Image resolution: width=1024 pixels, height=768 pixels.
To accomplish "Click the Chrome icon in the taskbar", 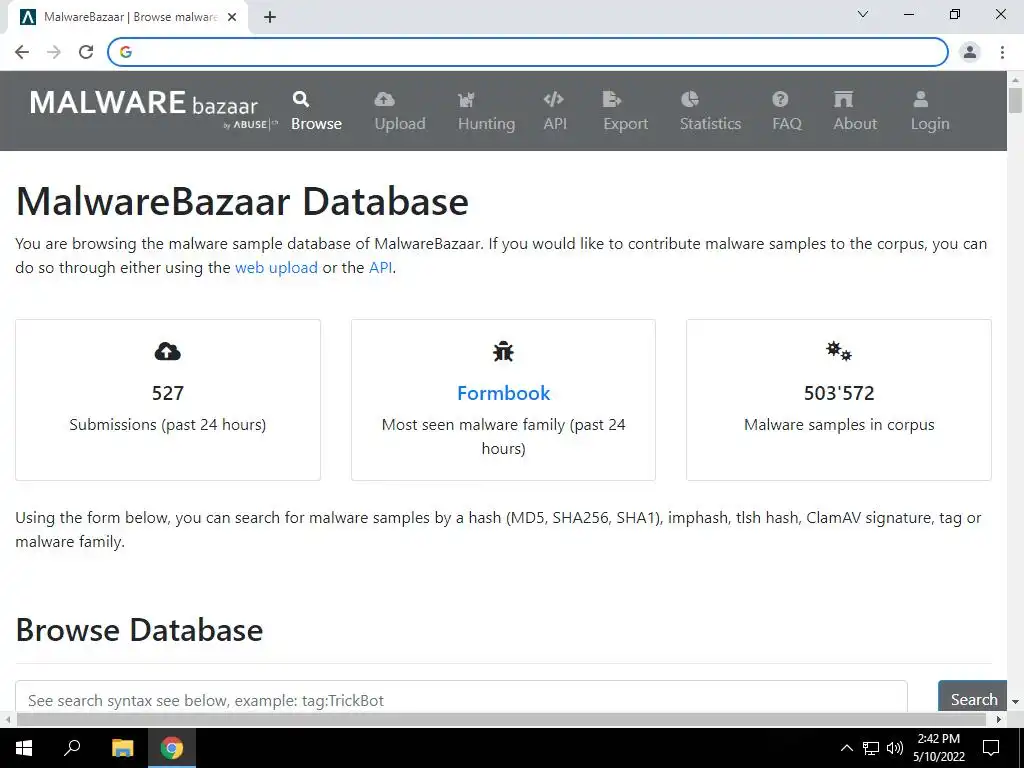I will [172, 748].
